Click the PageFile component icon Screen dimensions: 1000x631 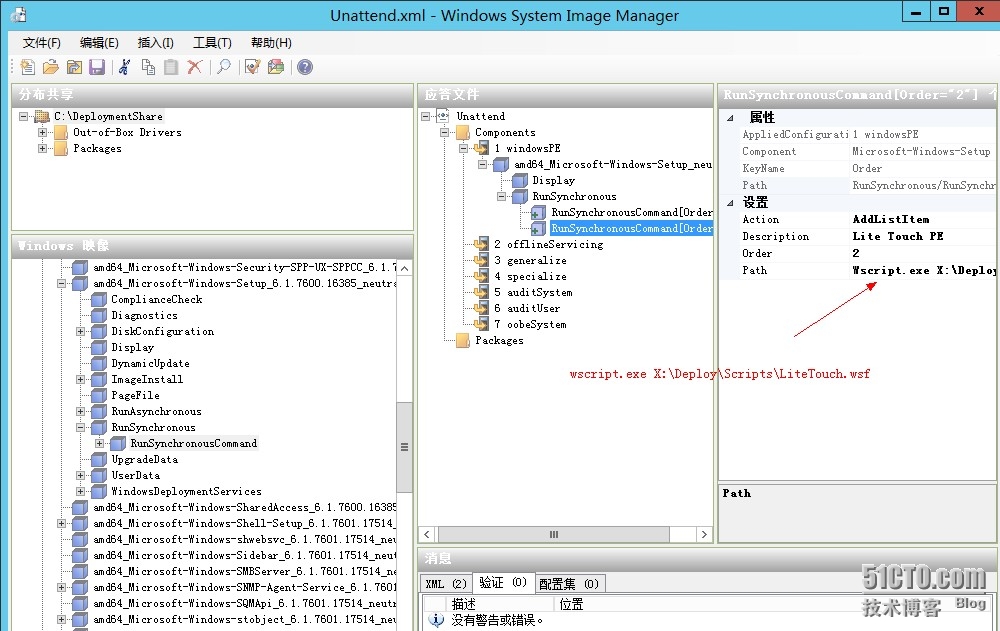click(x=99, y=395)
